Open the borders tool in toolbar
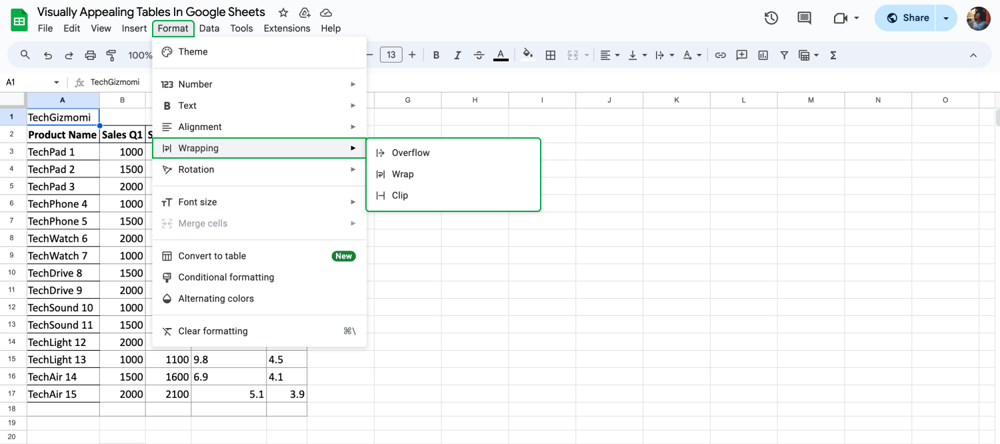The image size is (1000, 444). [x=550, y=55]
